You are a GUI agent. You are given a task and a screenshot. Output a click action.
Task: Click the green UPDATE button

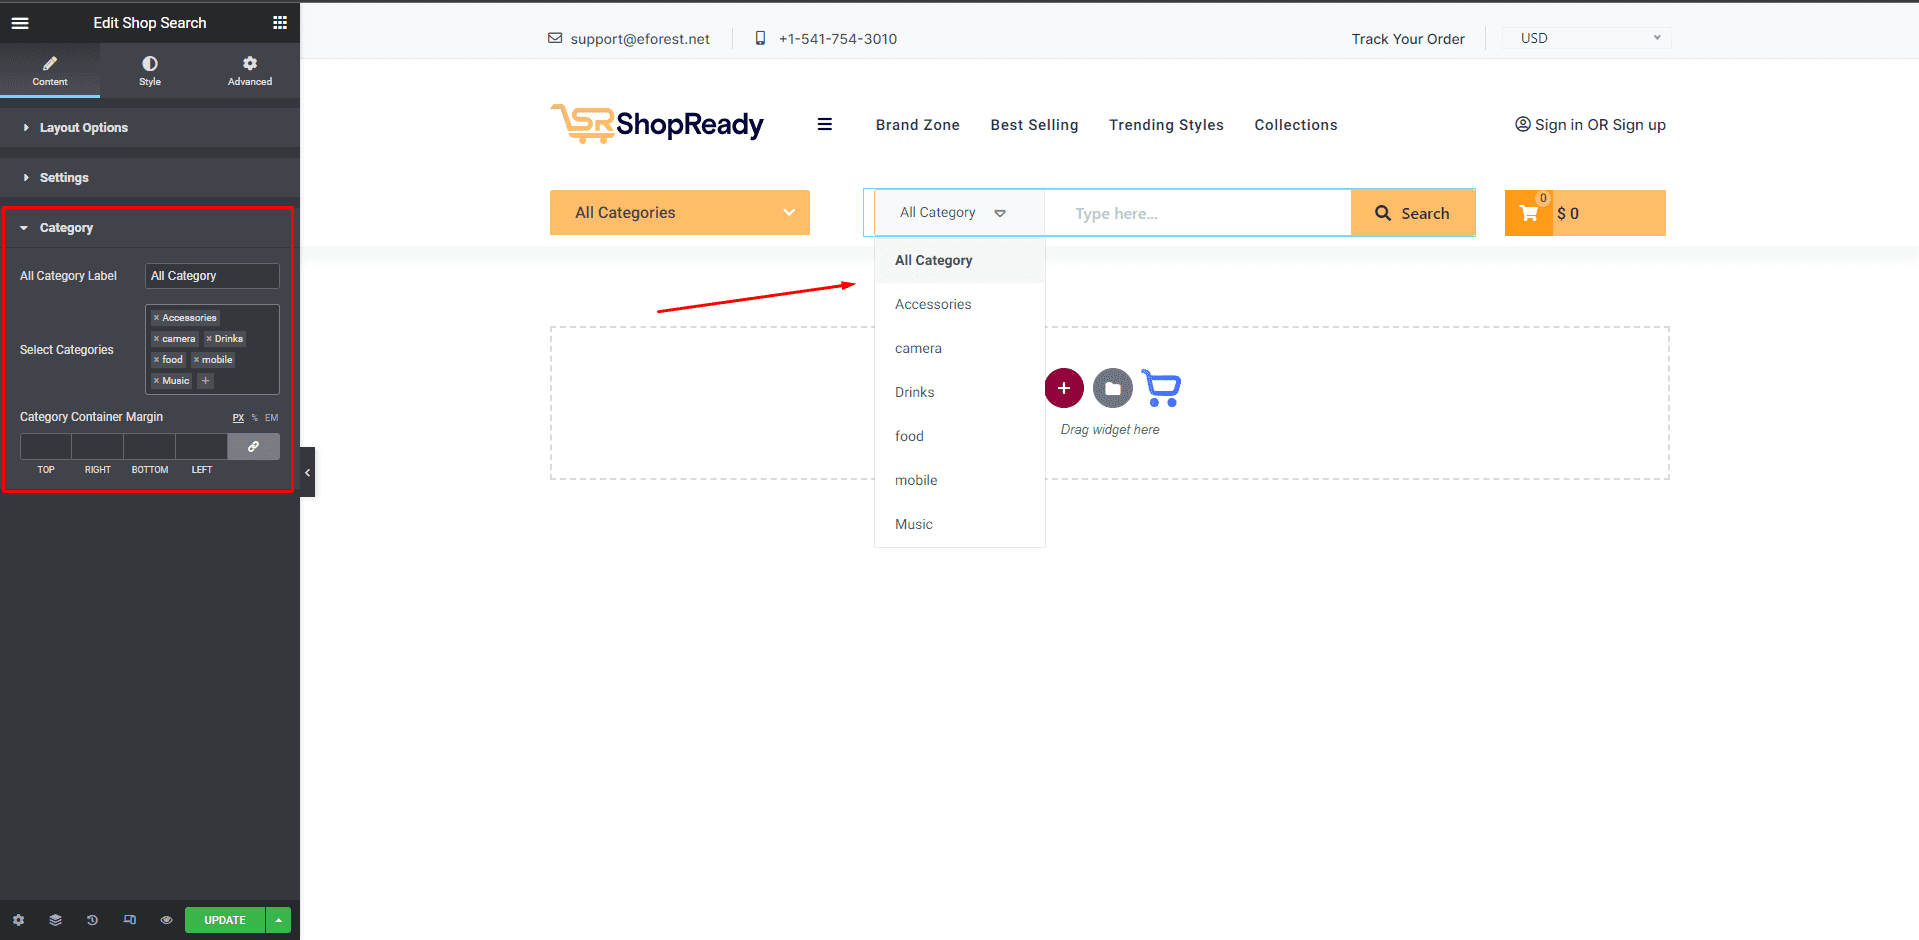coord(225,920)
